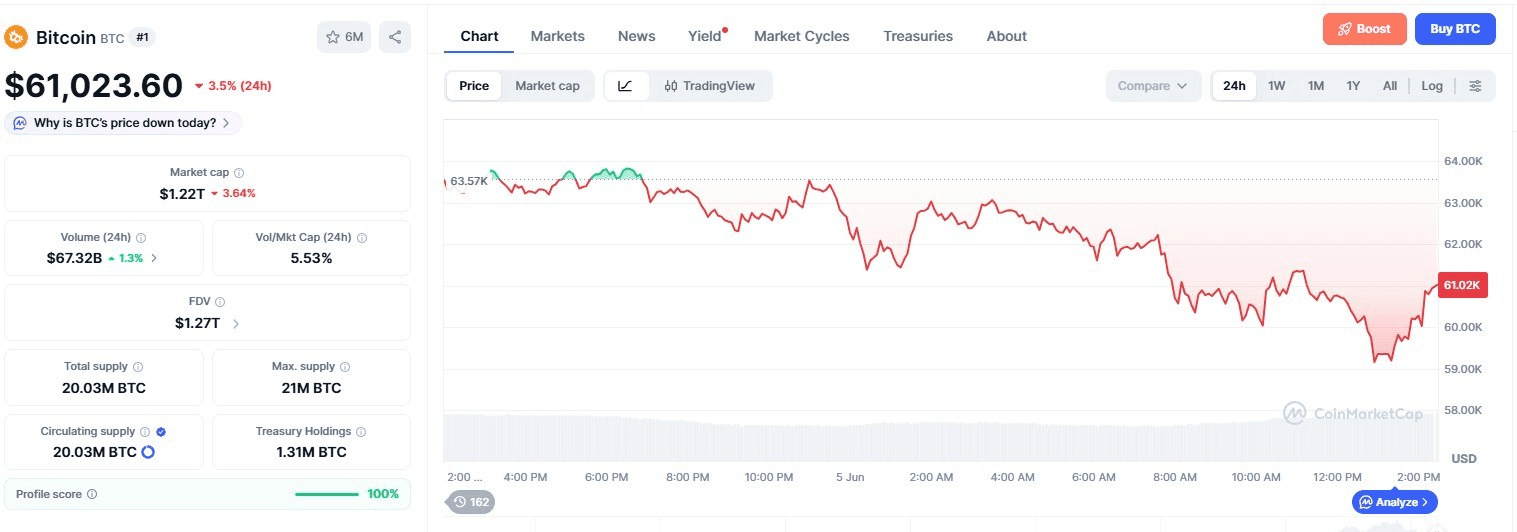Click the verified badge next to Circulating supply
This screenshot has width=1517, height=532.
click(x=161, y=432)
